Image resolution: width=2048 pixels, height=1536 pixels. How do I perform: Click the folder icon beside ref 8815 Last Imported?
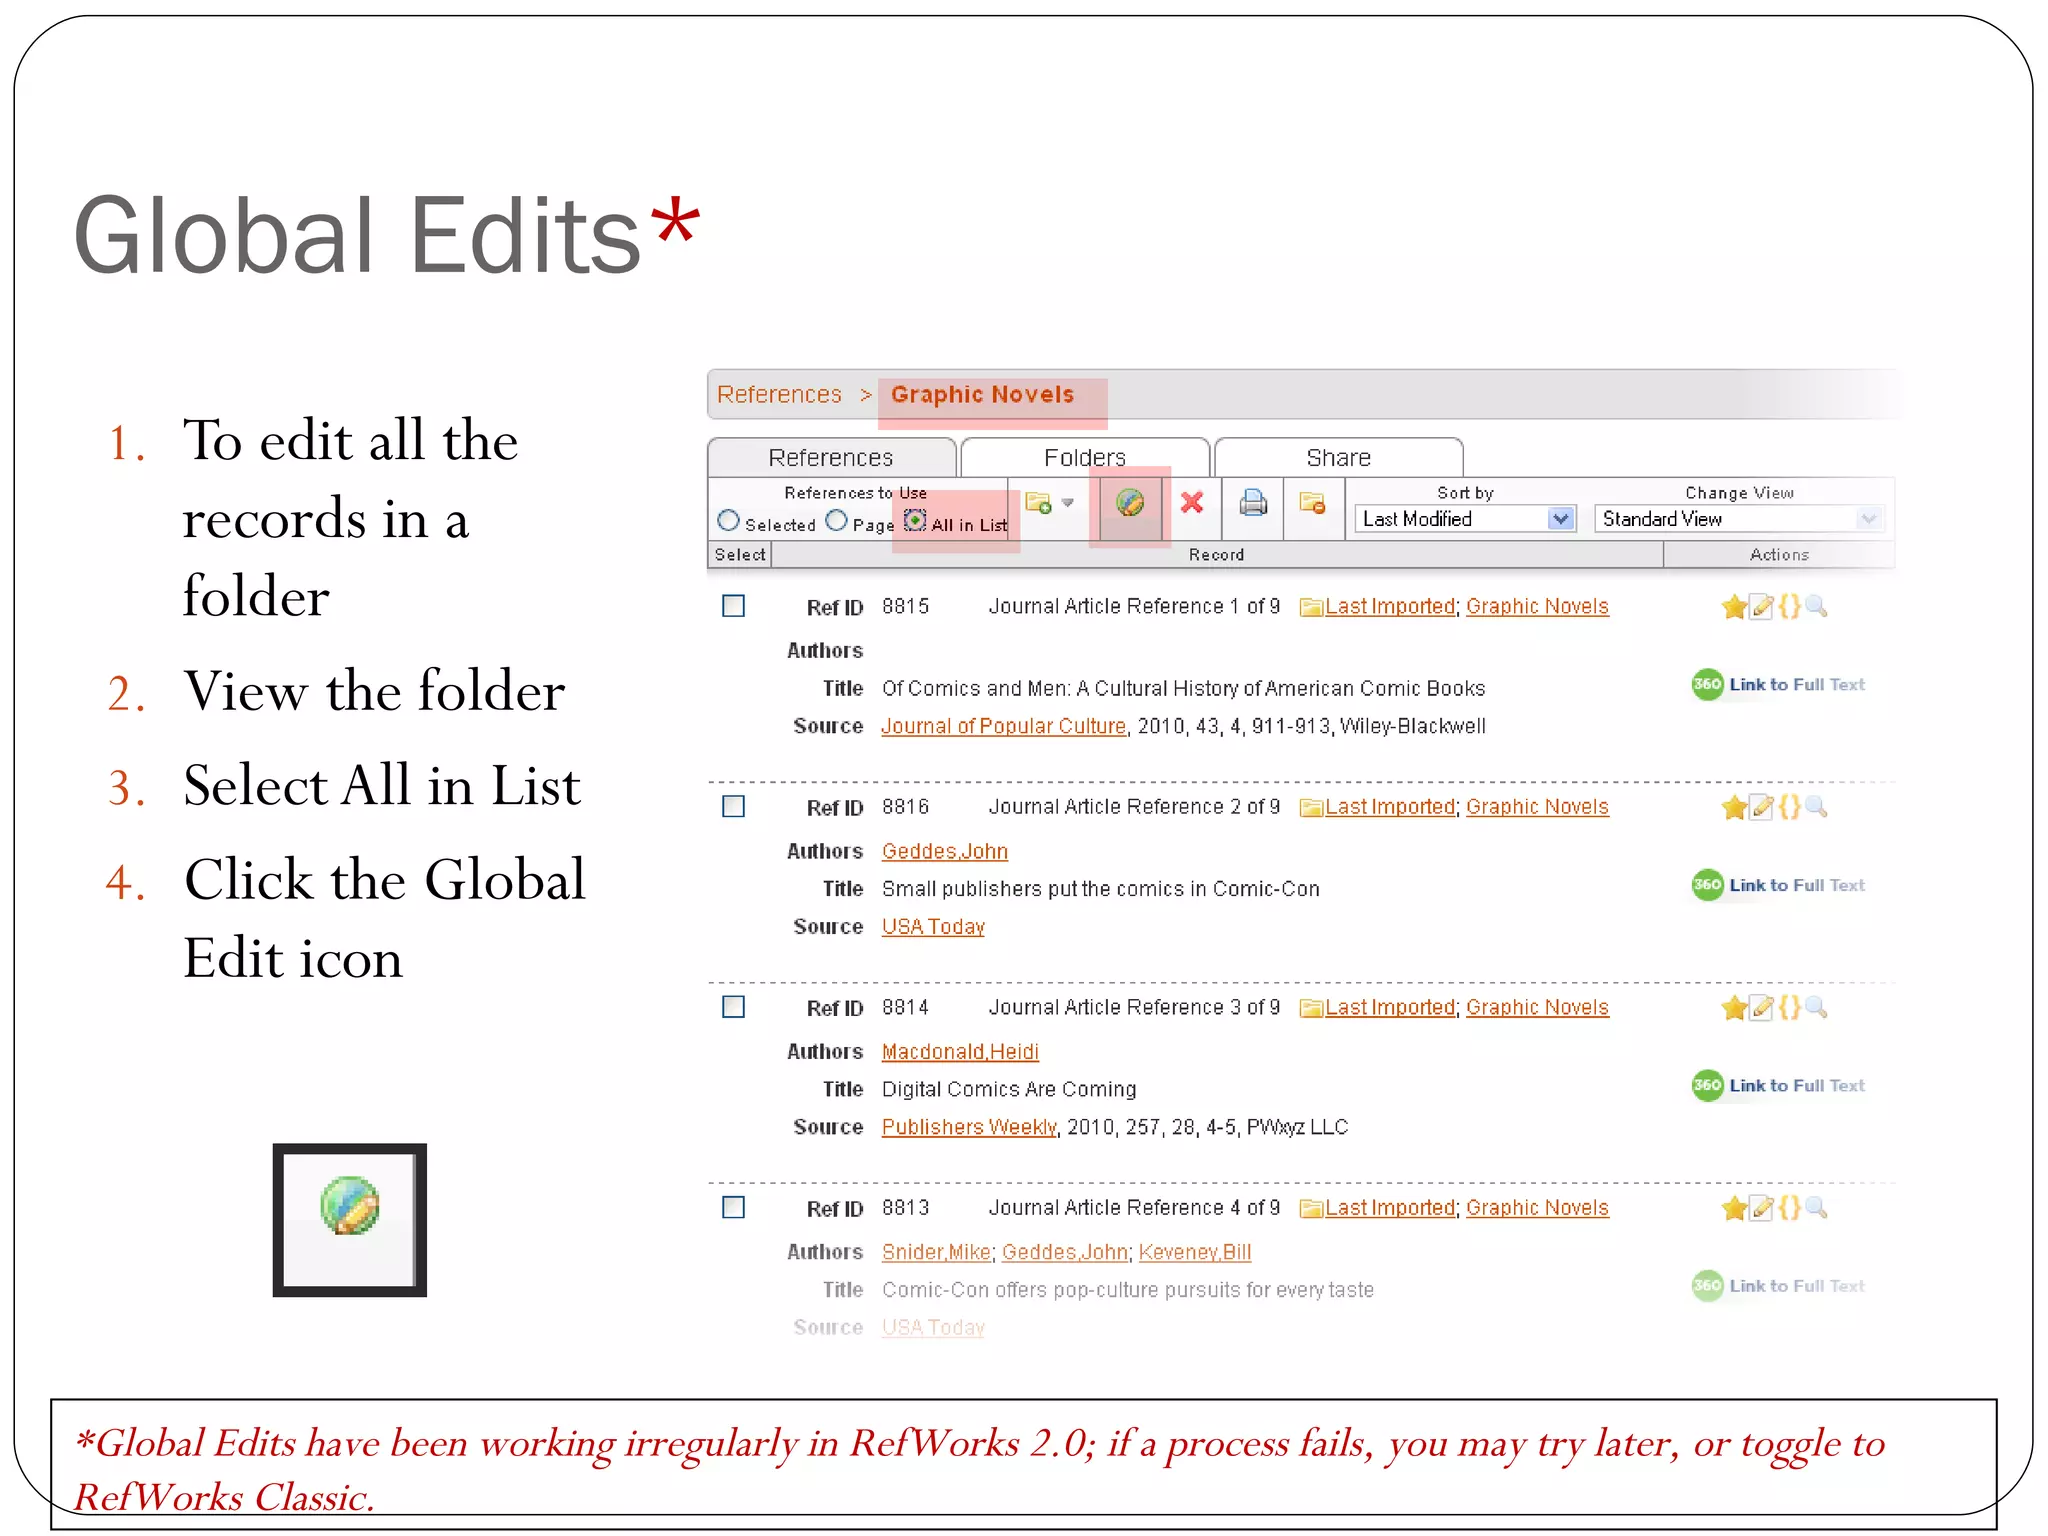pos(1311,607)
